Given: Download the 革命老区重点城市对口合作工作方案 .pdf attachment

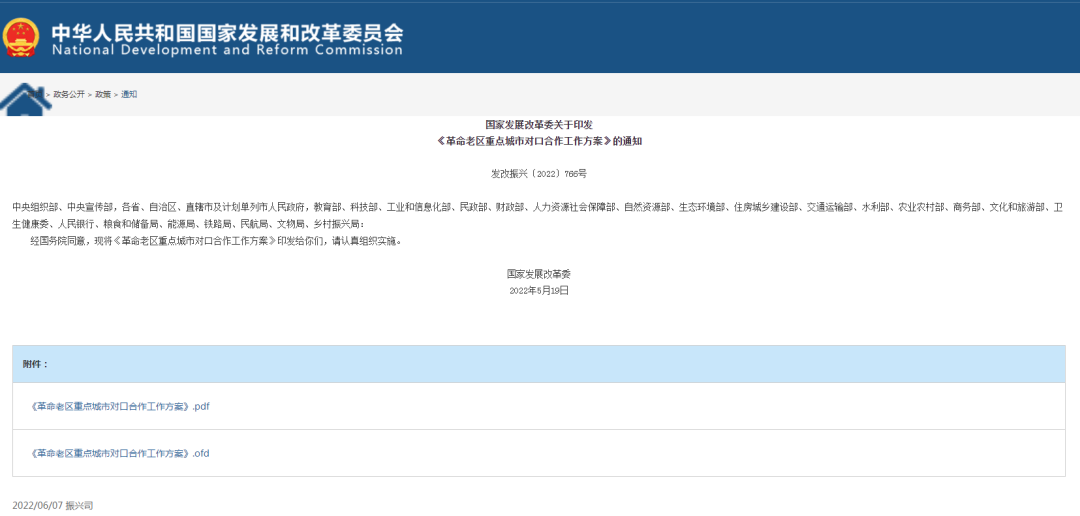Looking at the screenshot, I should coord(121,406).
